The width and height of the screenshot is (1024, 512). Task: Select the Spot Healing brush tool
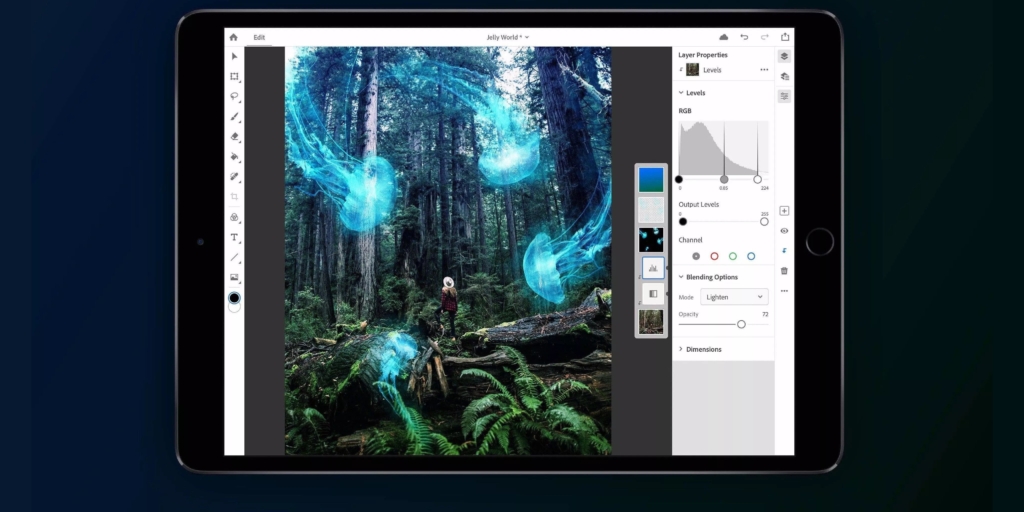click(x=234, y=176)
